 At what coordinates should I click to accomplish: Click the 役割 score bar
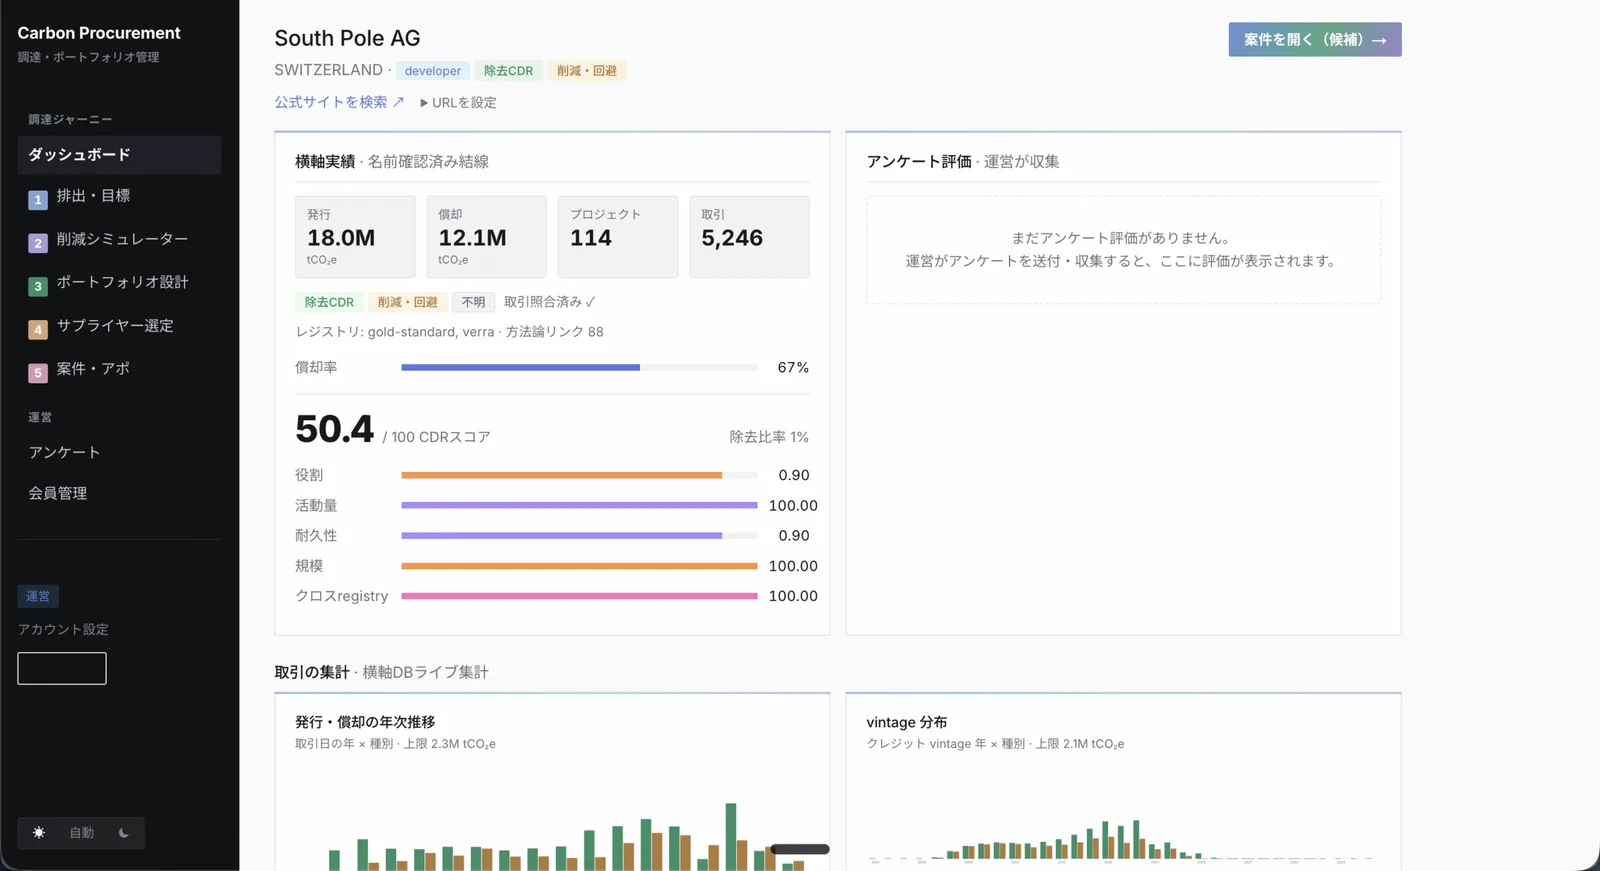pyautogui.click(x=579, y=475)
